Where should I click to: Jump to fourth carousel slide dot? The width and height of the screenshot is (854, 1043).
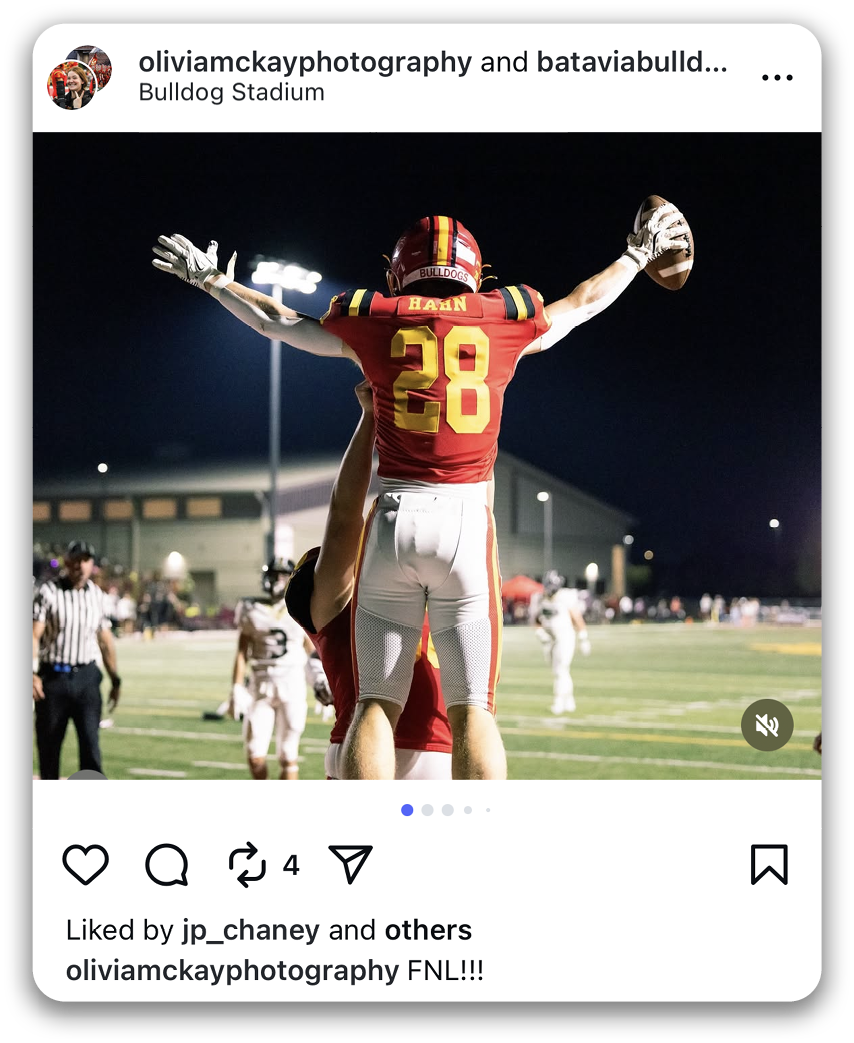coord(468,810)
